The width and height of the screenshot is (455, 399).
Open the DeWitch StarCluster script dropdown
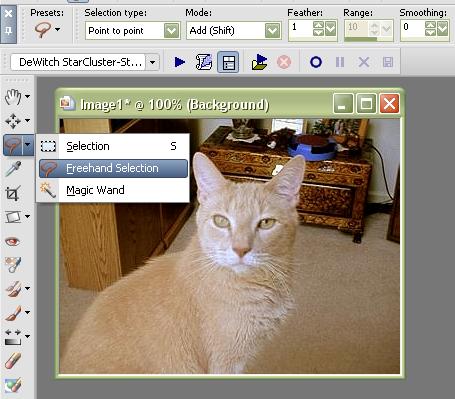pos(152,62)
